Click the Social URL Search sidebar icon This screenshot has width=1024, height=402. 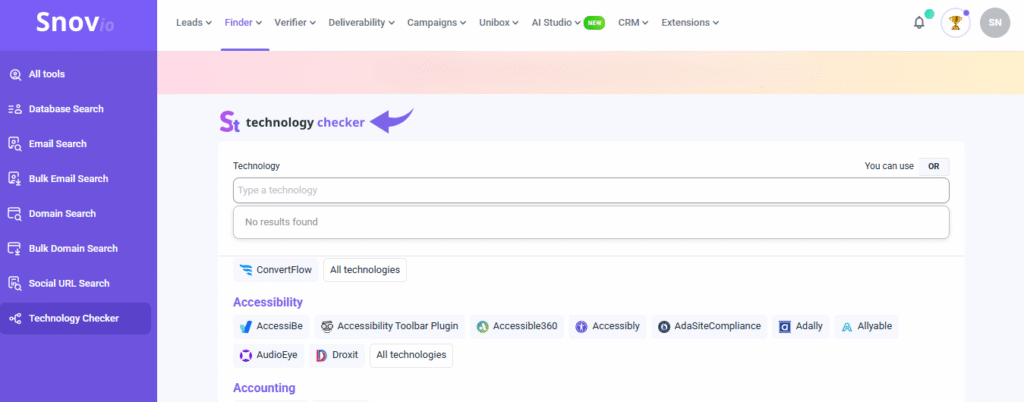pos(15,283)
